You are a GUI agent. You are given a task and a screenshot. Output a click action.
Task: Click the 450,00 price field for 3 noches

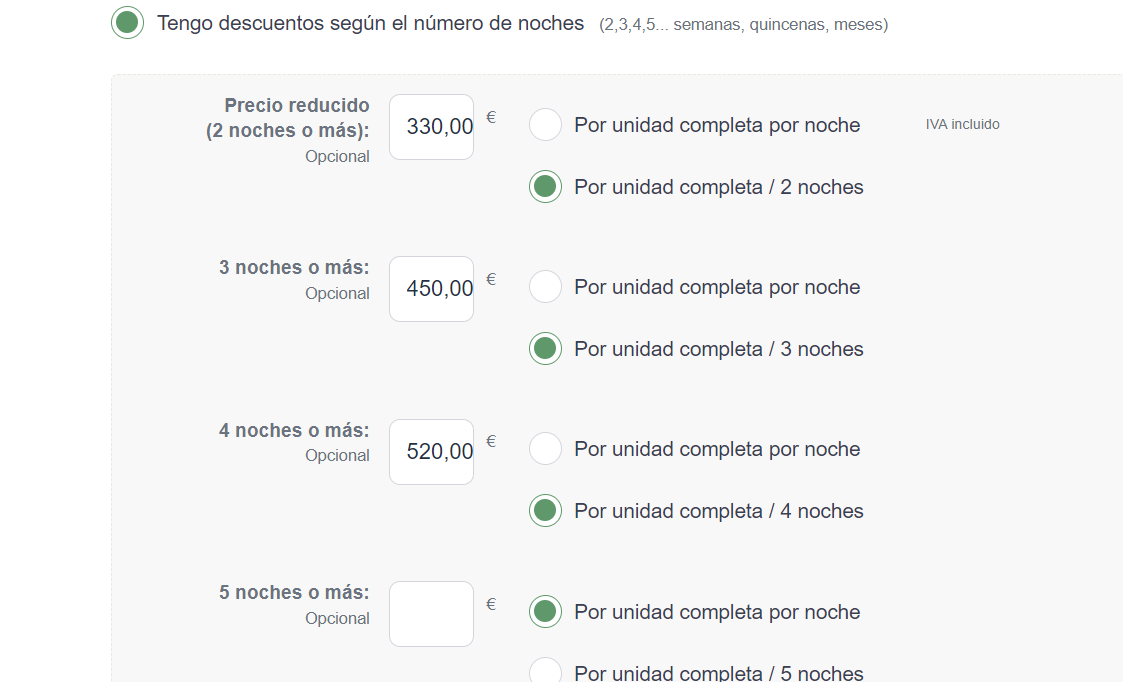(x=431, y=289)
